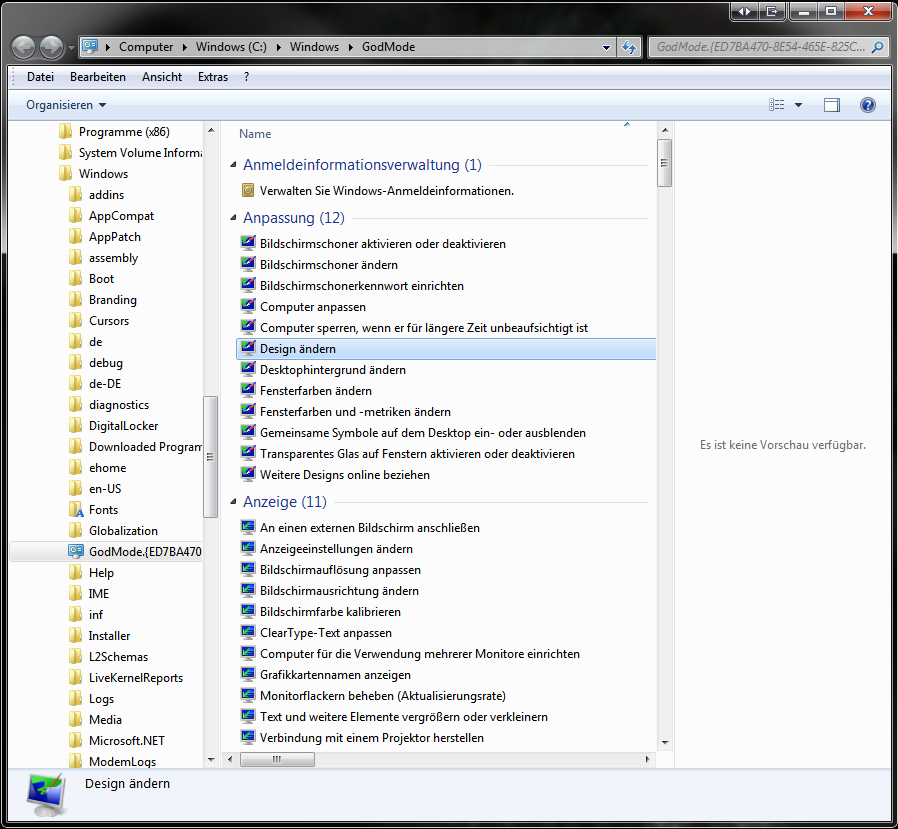Open the address bar history dropdown
Image resolution: width=898 pixels, height=829 pixels.
[x=606, y=48]
